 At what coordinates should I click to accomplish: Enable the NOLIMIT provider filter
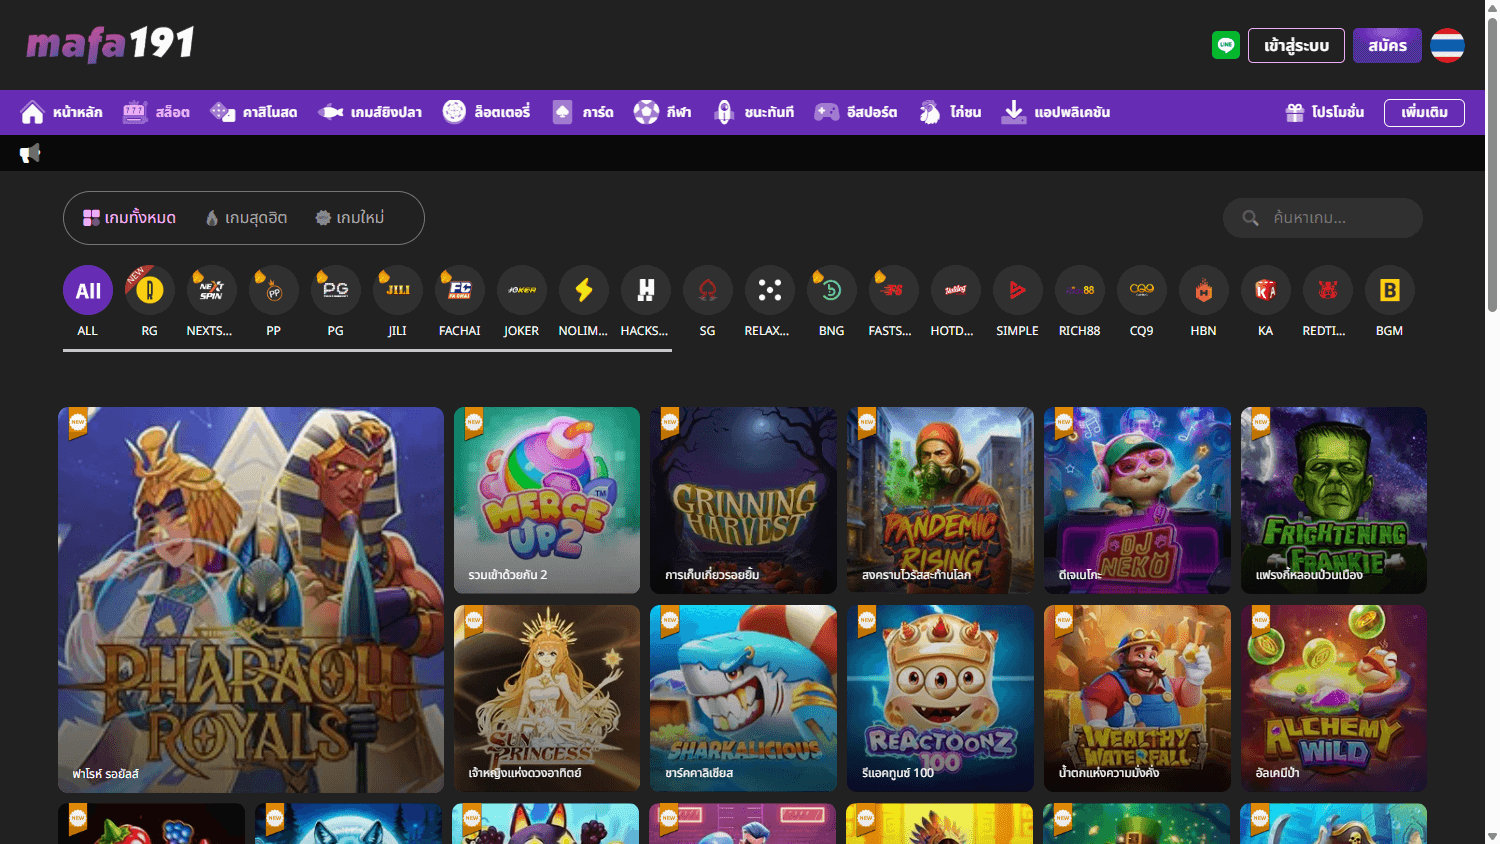[583, 290]
